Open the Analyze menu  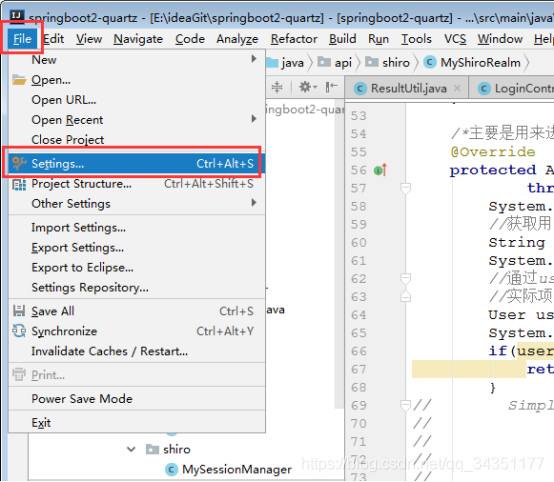tap(237, 39)
